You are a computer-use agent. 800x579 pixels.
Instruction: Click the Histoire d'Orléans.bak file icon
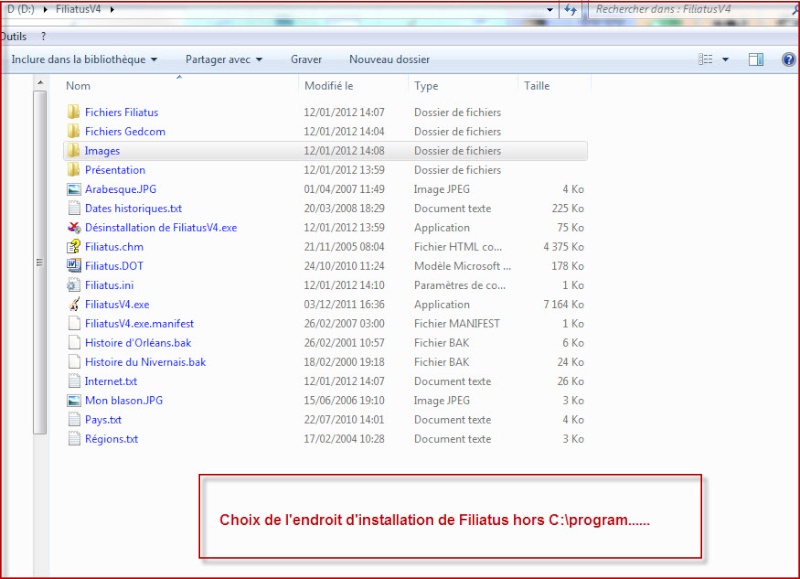coord(74,343)
